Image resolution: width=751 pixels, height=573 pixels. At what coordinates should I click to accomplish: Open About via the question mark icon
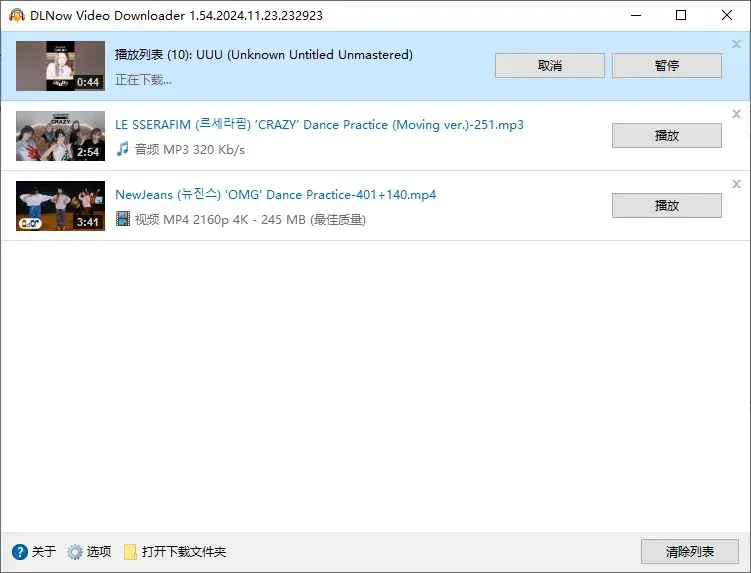pos(20,552)
